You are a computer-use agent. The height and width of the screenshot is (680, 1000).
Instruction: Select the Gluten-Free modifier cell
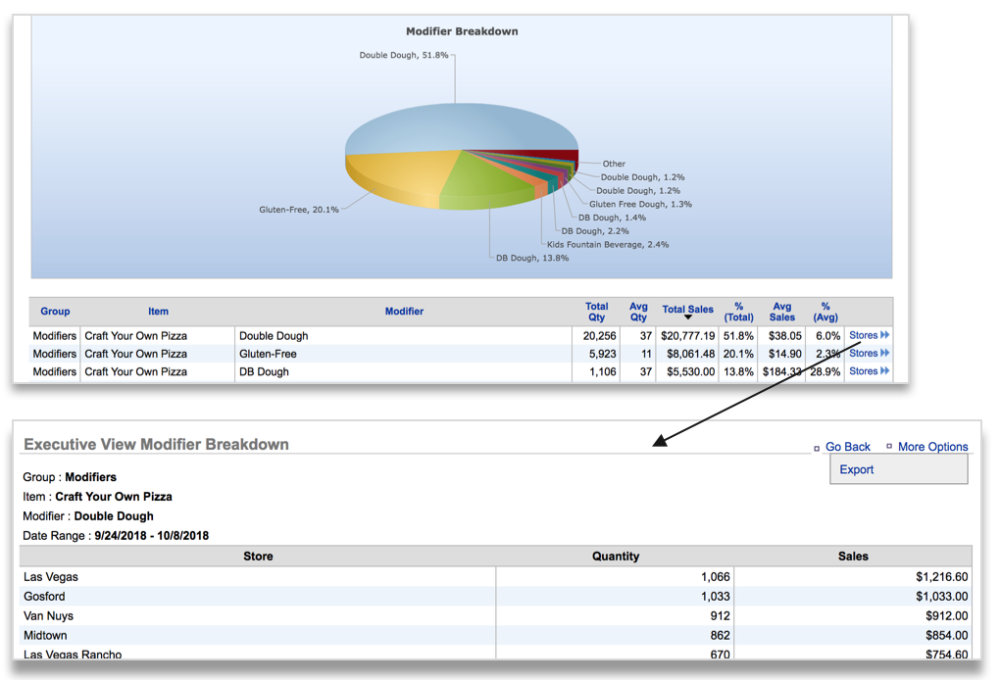(x=403, y=353)
